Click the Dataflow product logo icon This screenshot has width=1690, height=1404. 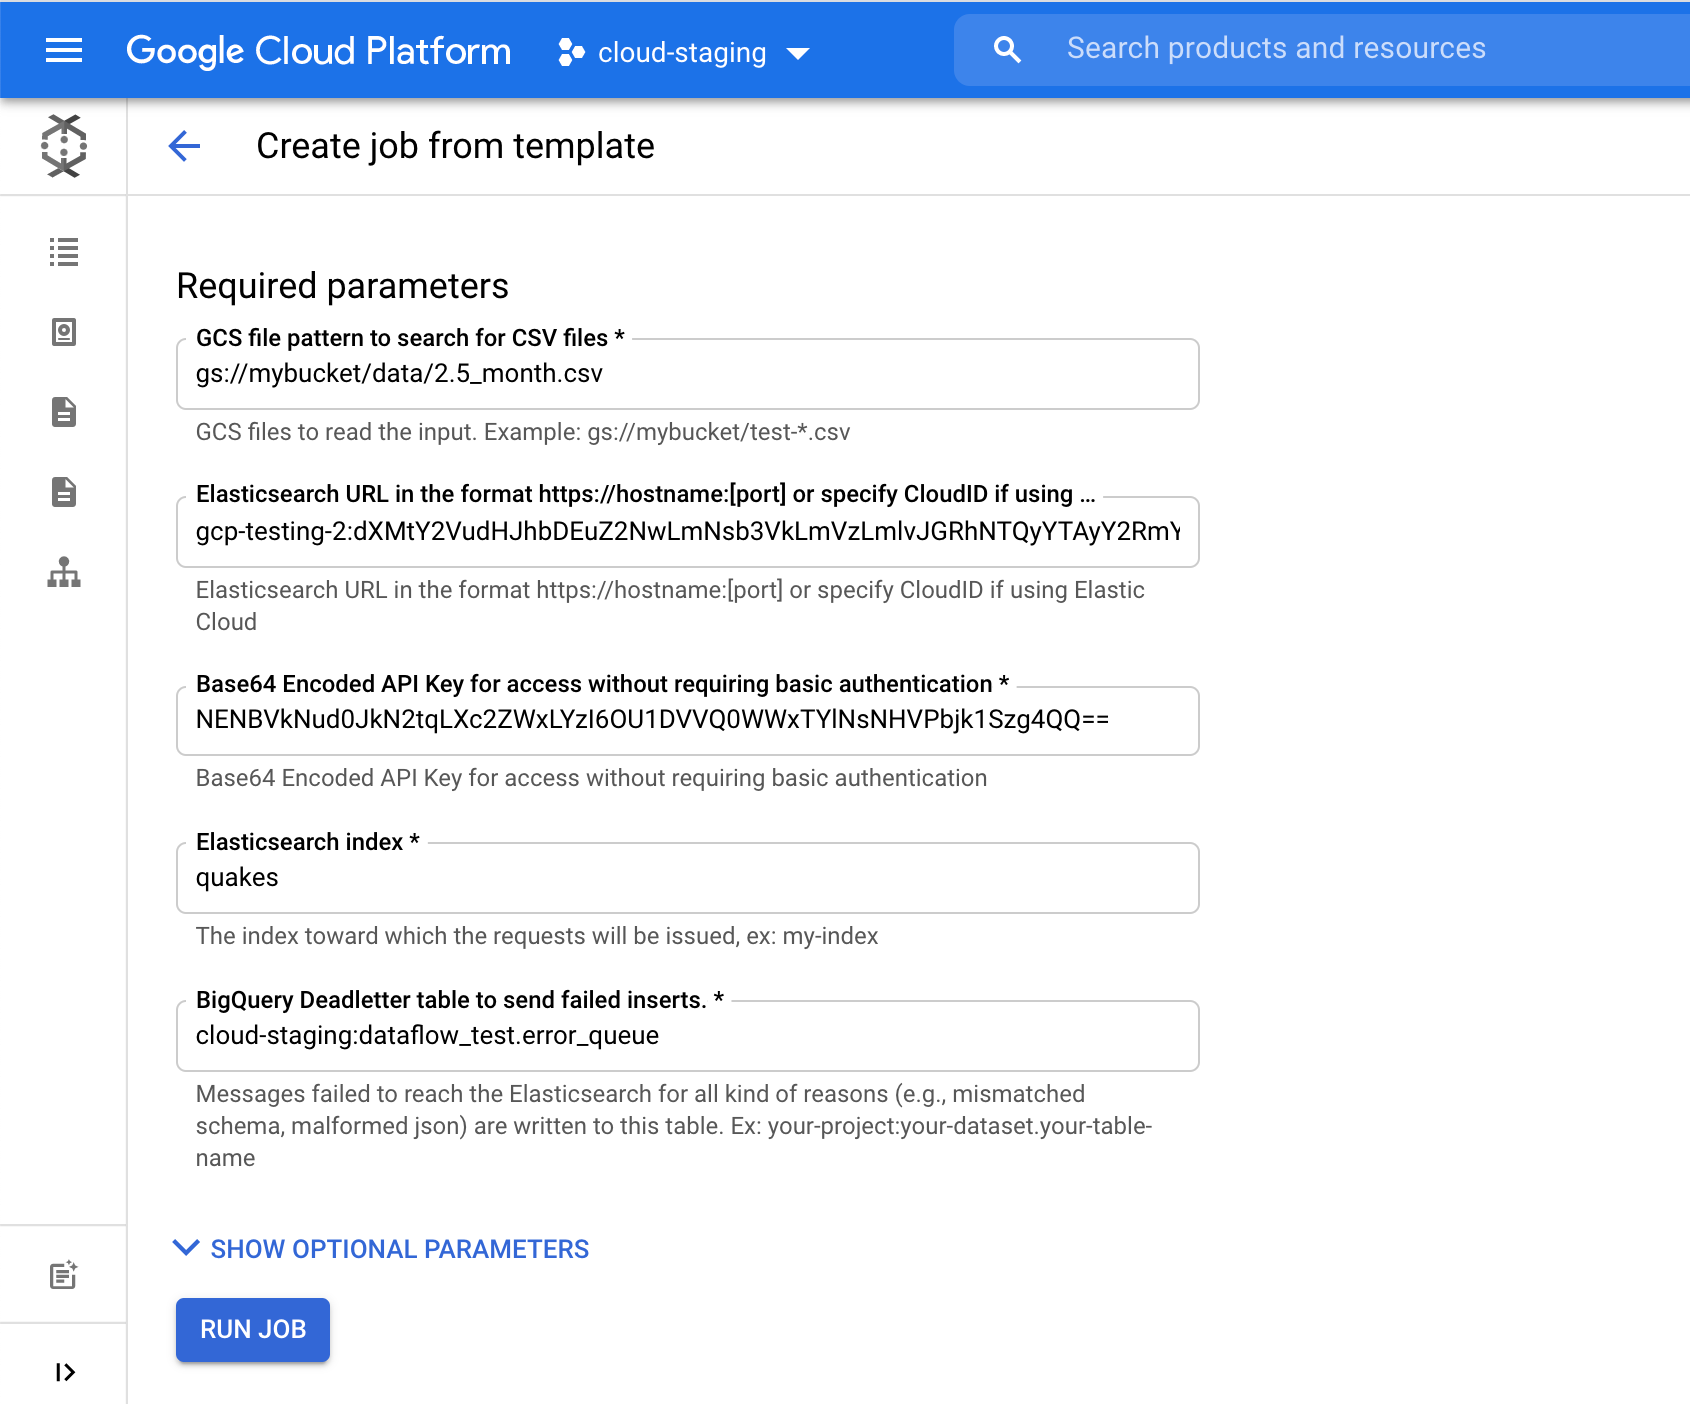tap(64, 146)
